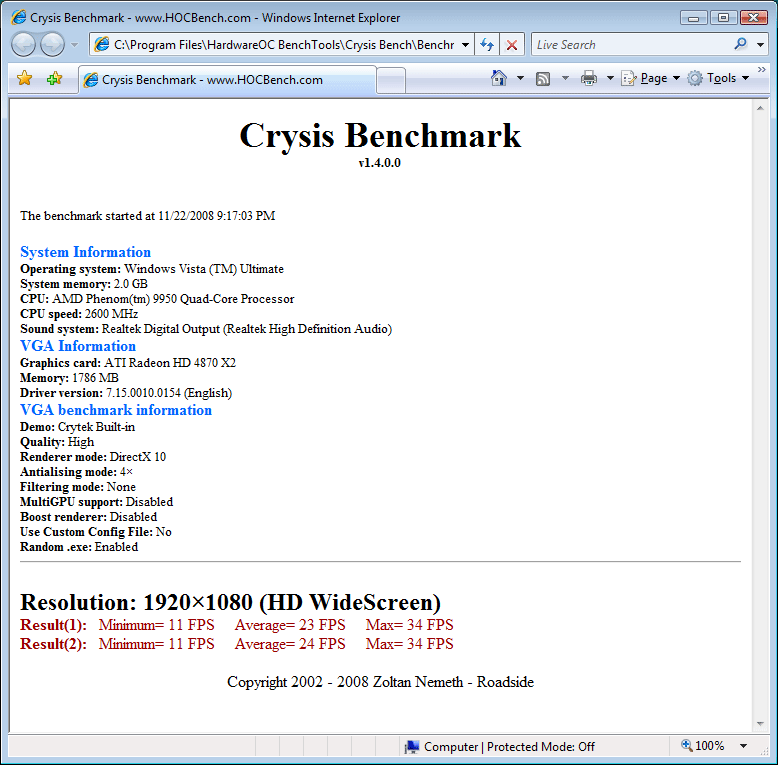Click the VGA benchmark information heading
778x765 pixels.
[x=116, y=410]
